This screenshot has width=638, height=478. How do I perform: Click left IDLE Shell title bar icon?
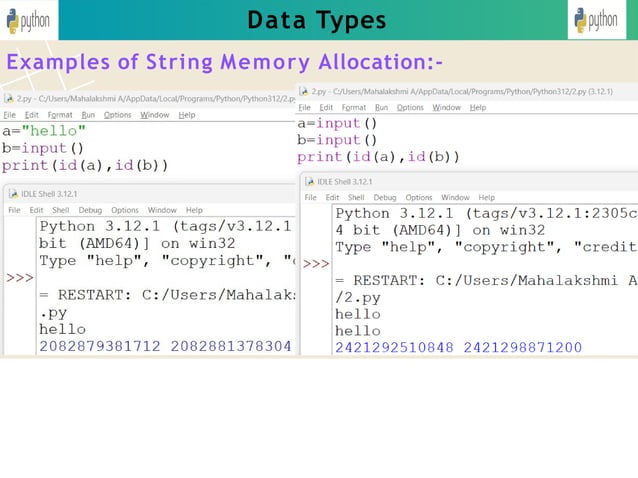pos(13,194)
